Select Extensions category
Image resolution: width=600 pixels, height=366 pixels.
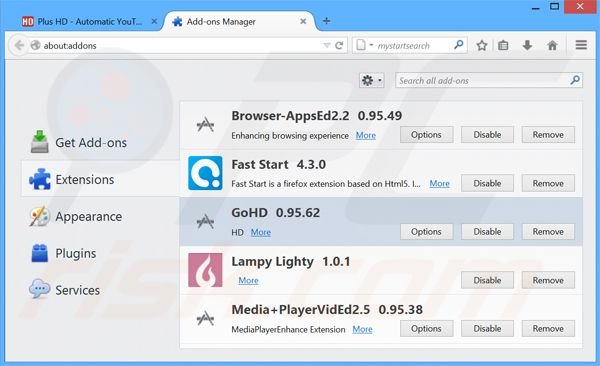click(x=100, y=179)
